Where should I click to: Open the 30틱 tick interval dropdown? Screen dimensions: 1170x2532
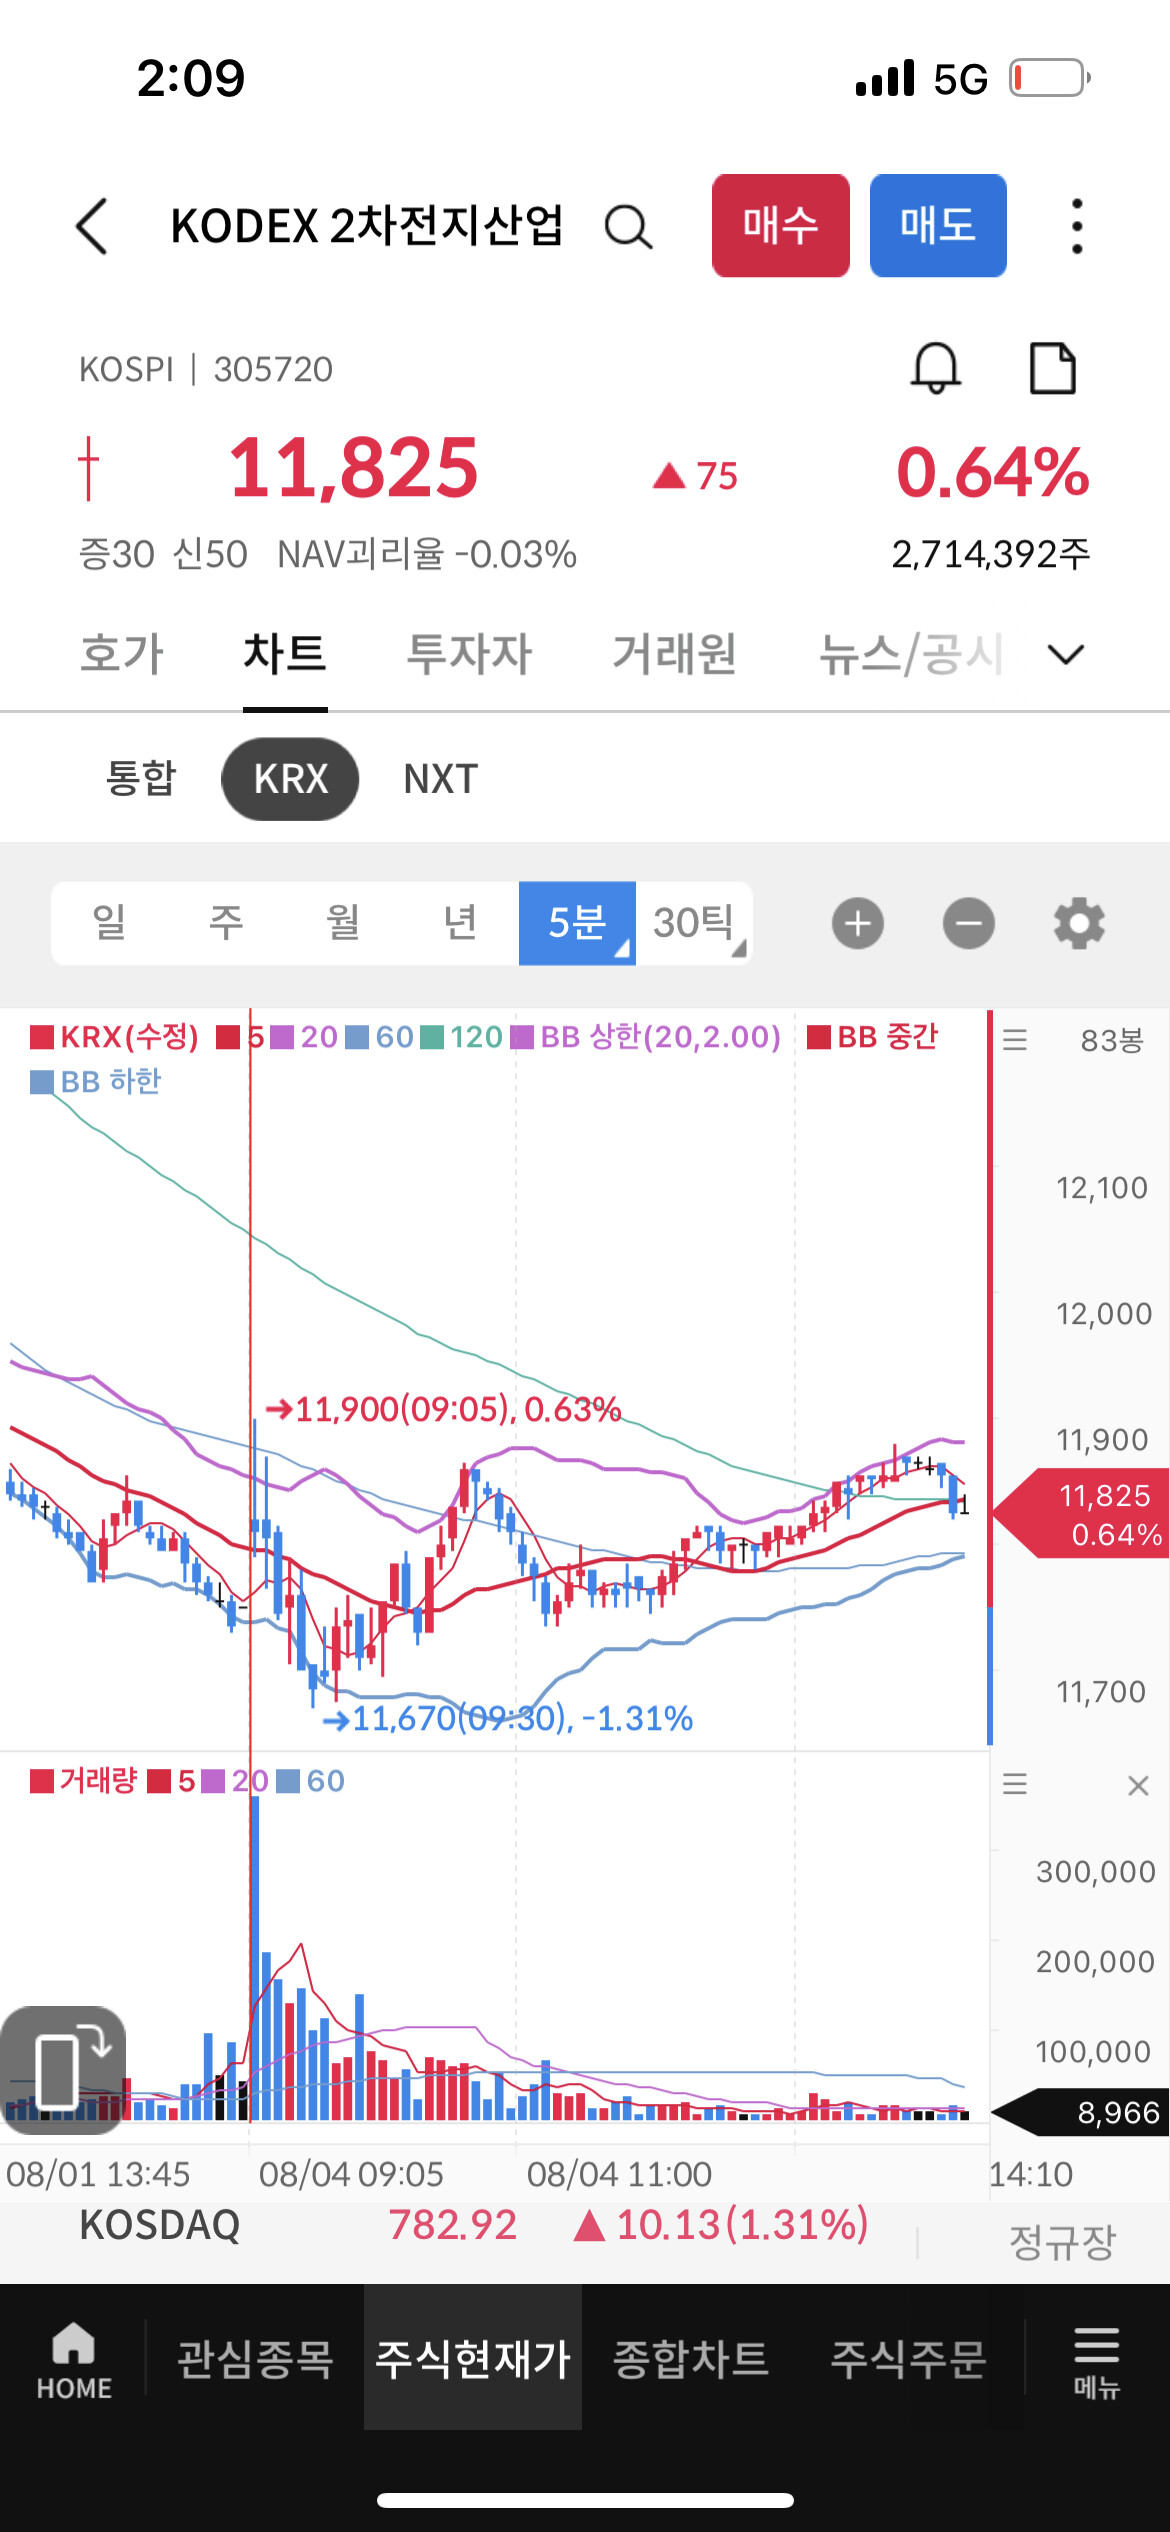[x=695, y=923]
